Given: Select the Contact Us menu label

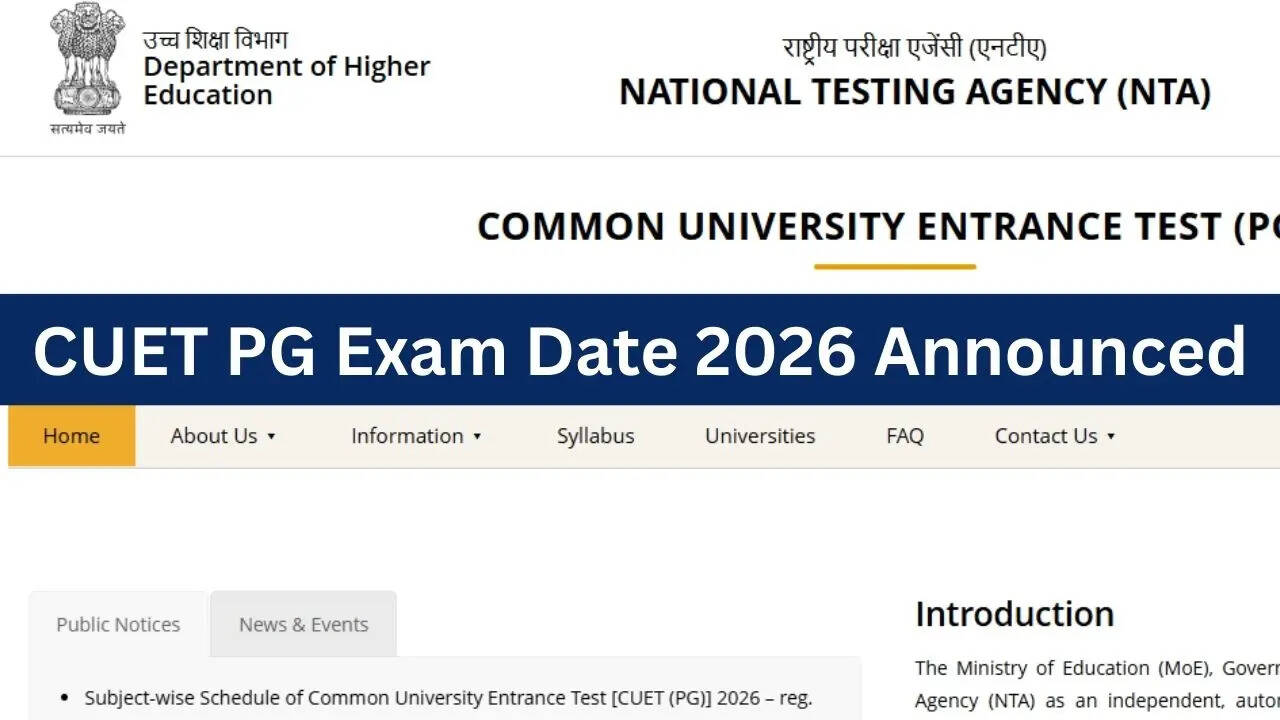Looking at the screenshot, I should click(1045, 436).
